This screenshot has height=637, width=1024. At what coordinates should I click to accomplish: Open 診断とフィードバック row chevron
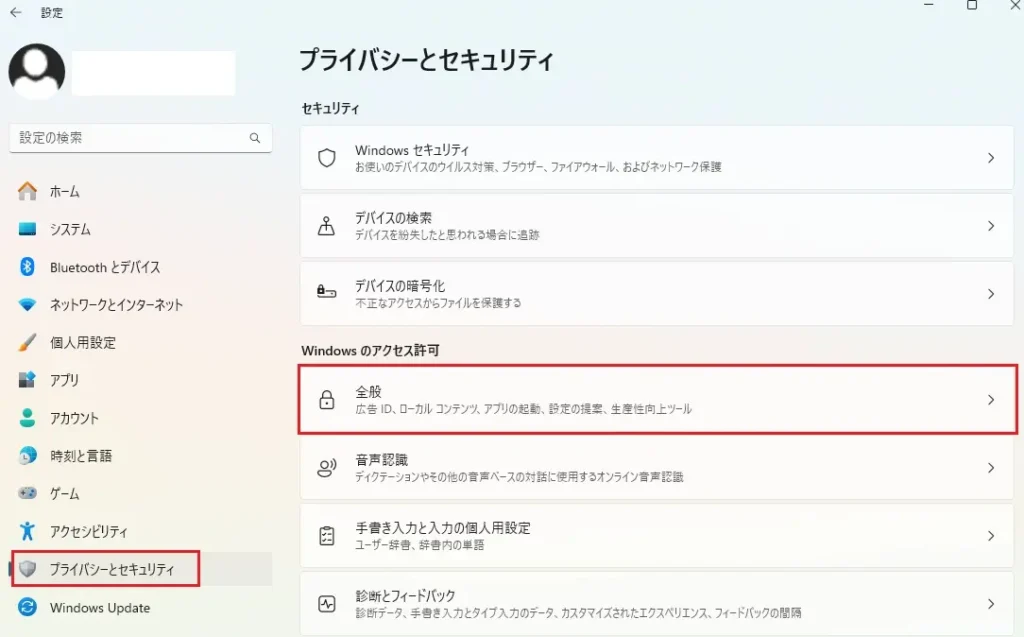click(x=991, y=604)
